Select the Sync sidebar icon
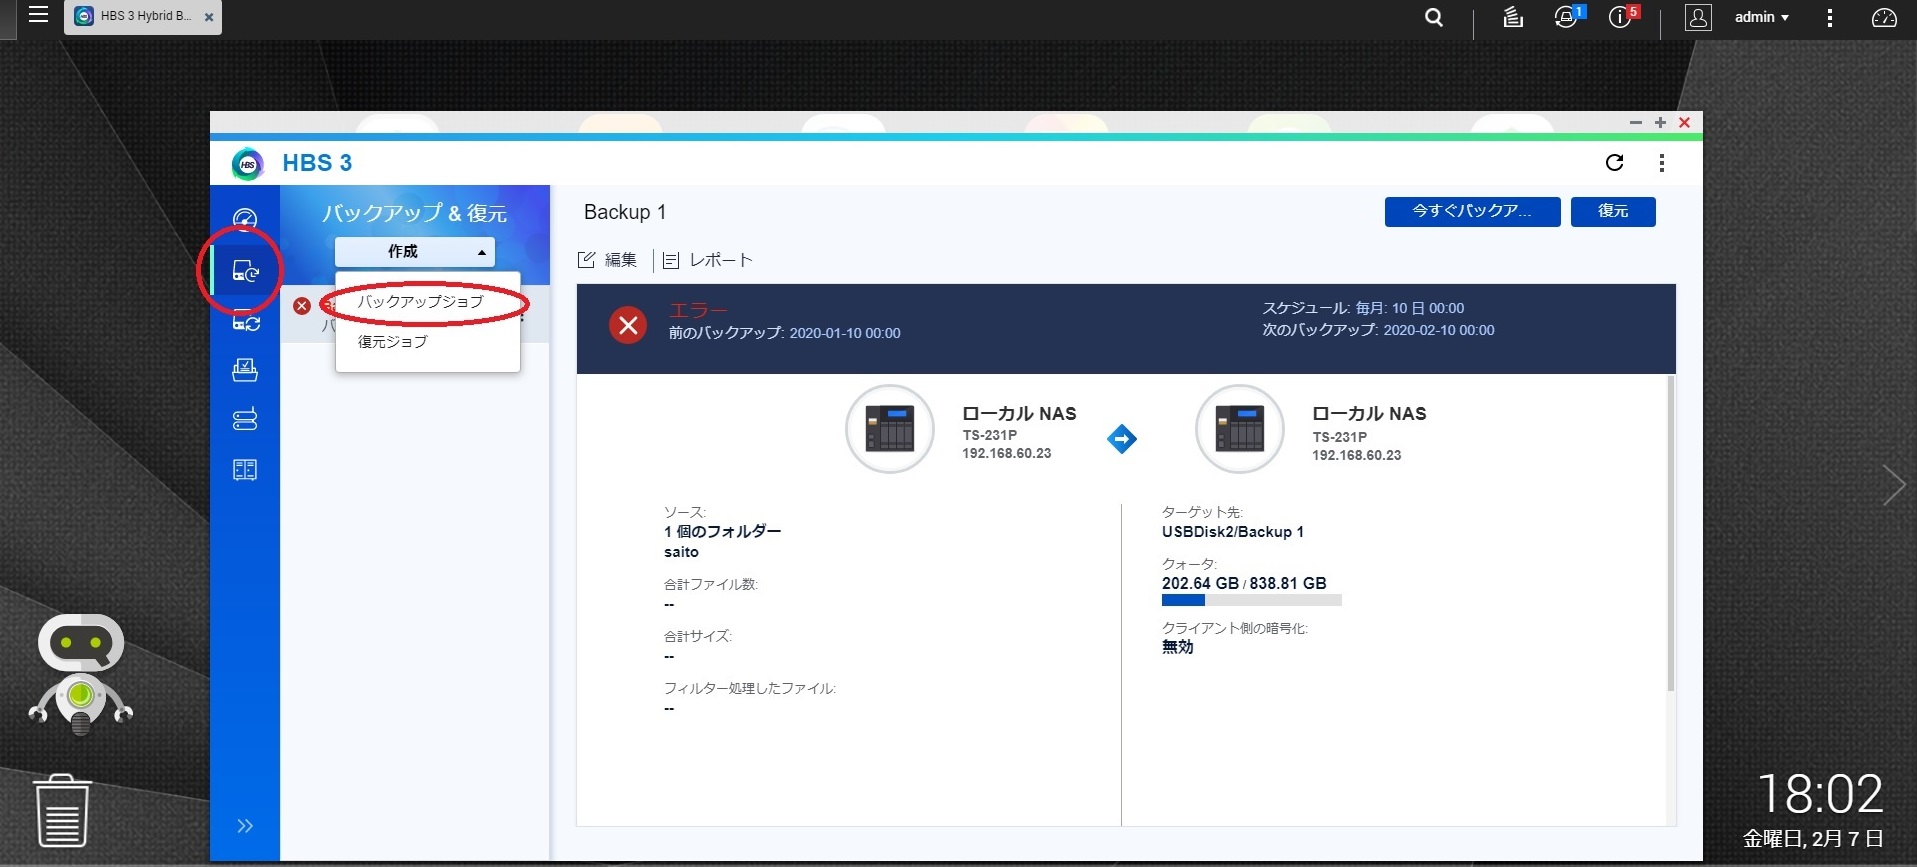1917x867 pixels. 245,321
